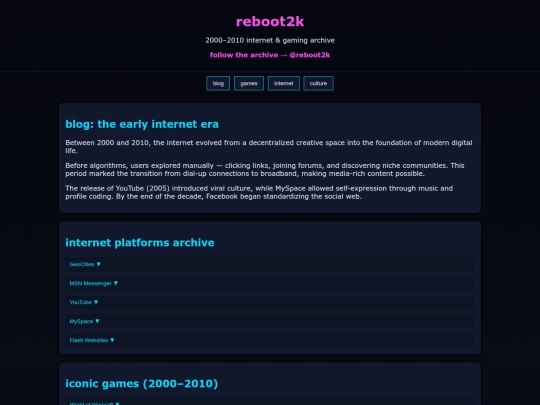Click the reboot2k site title
540x405 pixels.
pos(270,21)
